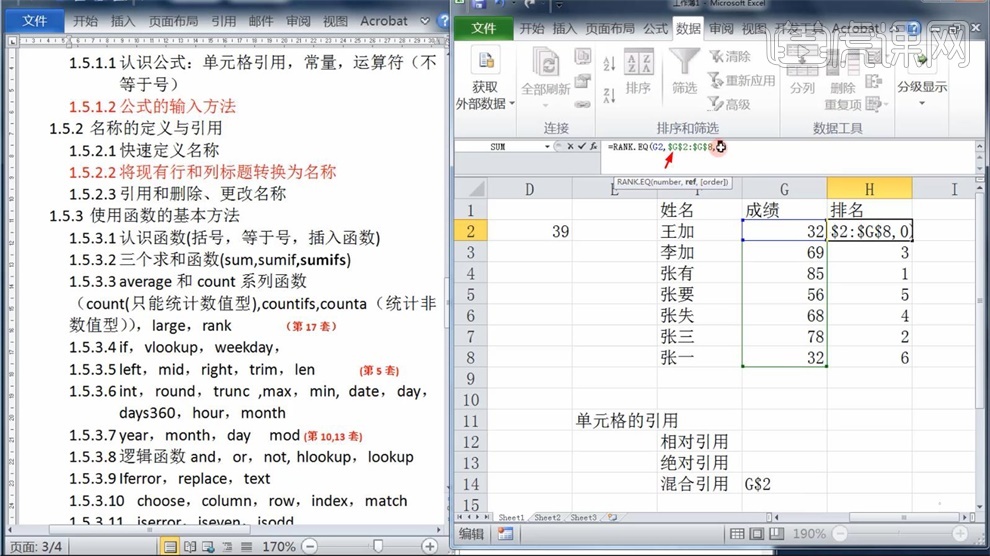Click Reapply filter 重新应用

pyautogui.click(x=741, y=80)
